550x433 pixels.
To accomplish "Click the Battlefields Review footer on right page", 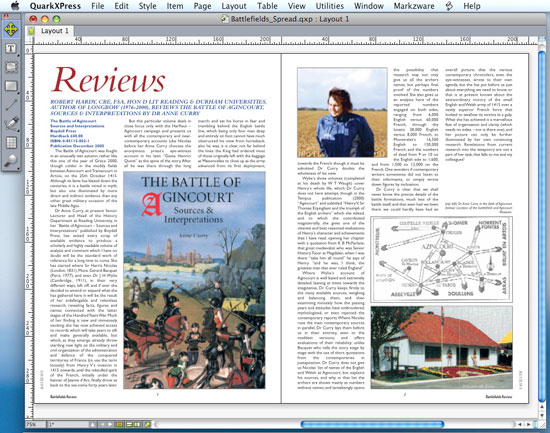I will (499, 397).
